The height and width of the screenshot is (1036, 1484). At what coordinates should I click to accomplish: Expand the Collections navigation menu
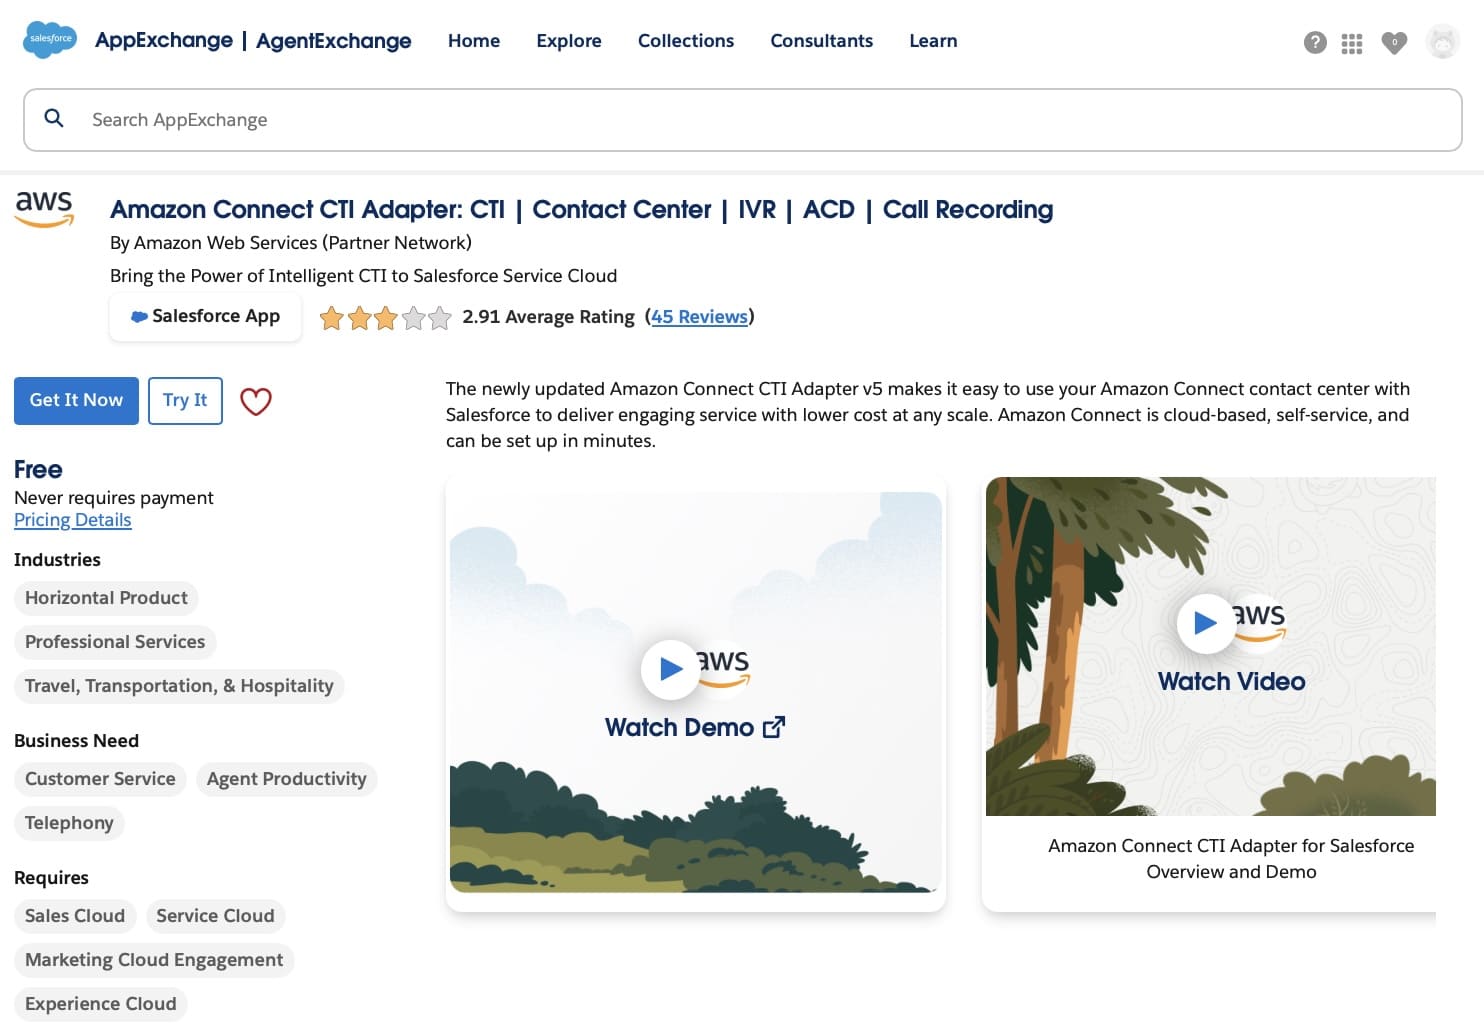pos(686,41)
